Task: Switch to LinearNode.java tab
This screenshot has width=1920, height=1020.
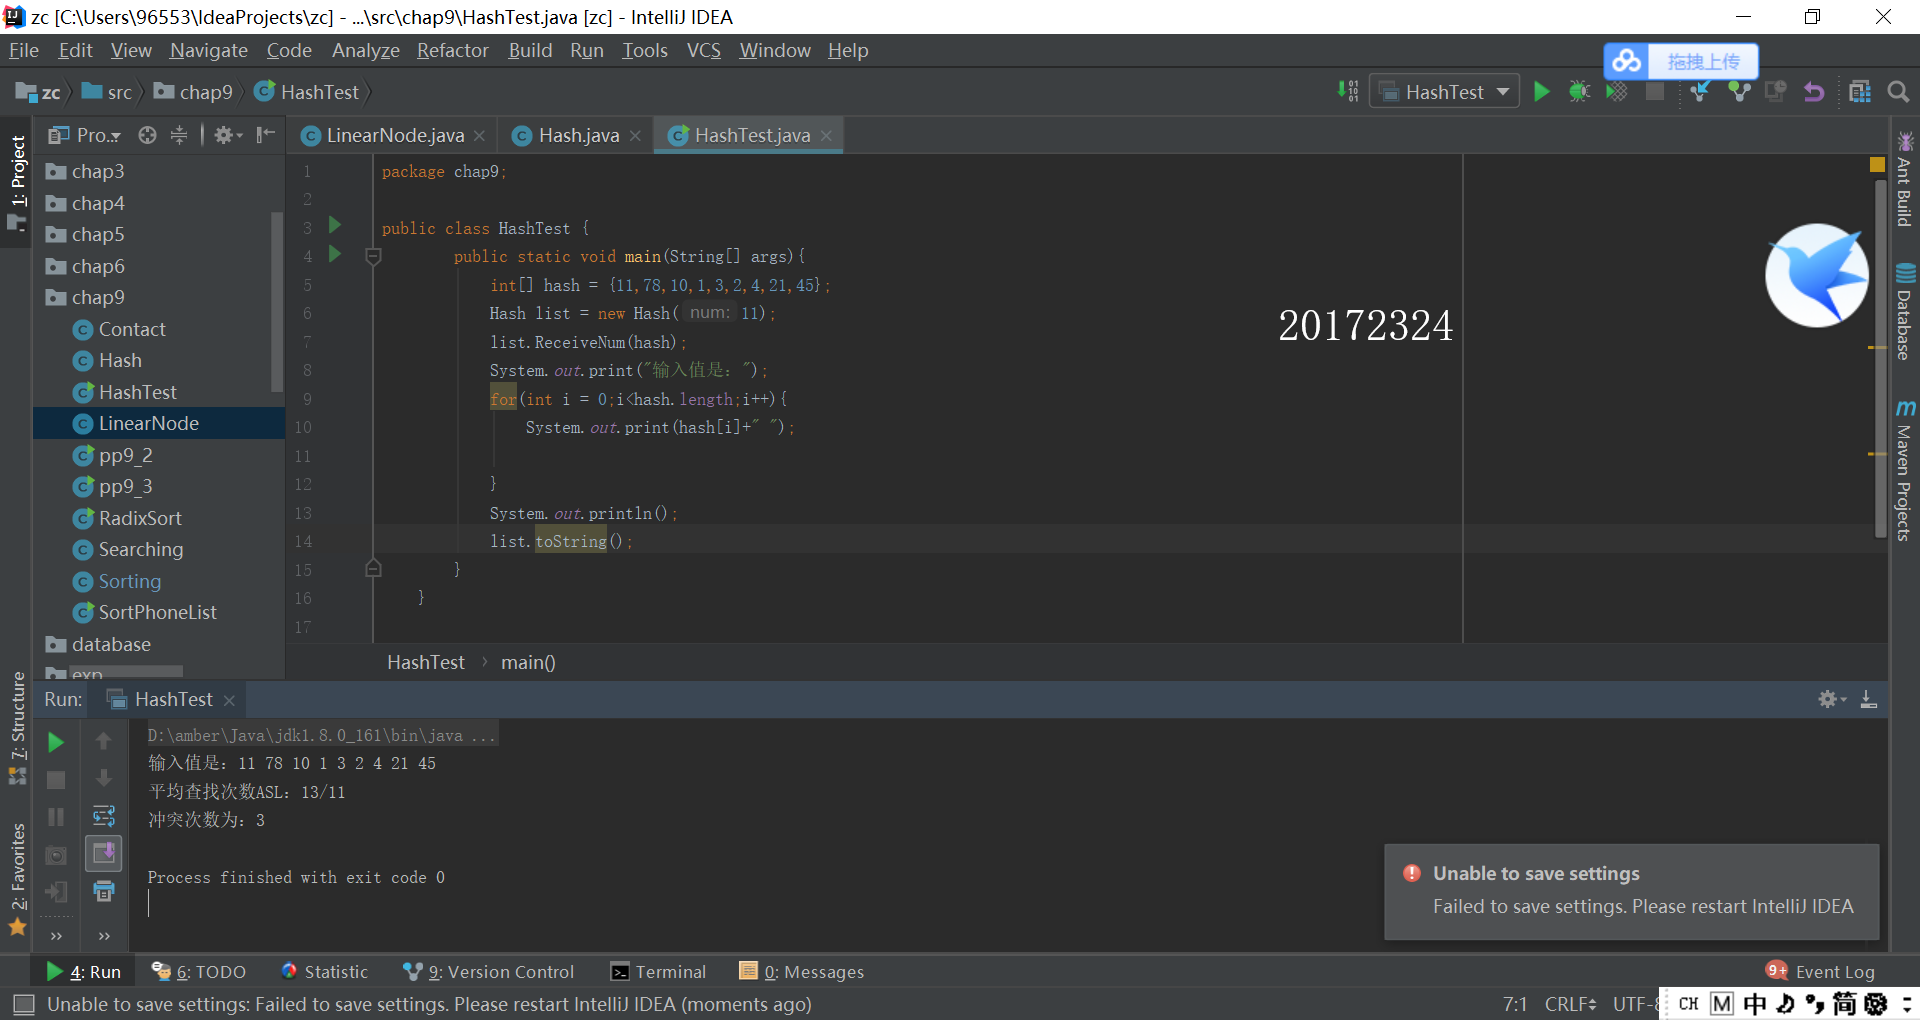Action: (394, 135)
